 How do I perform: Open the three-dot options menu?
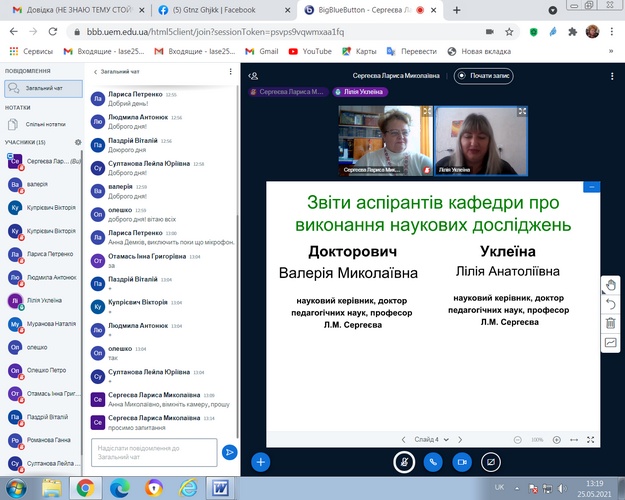pos(609,75)
